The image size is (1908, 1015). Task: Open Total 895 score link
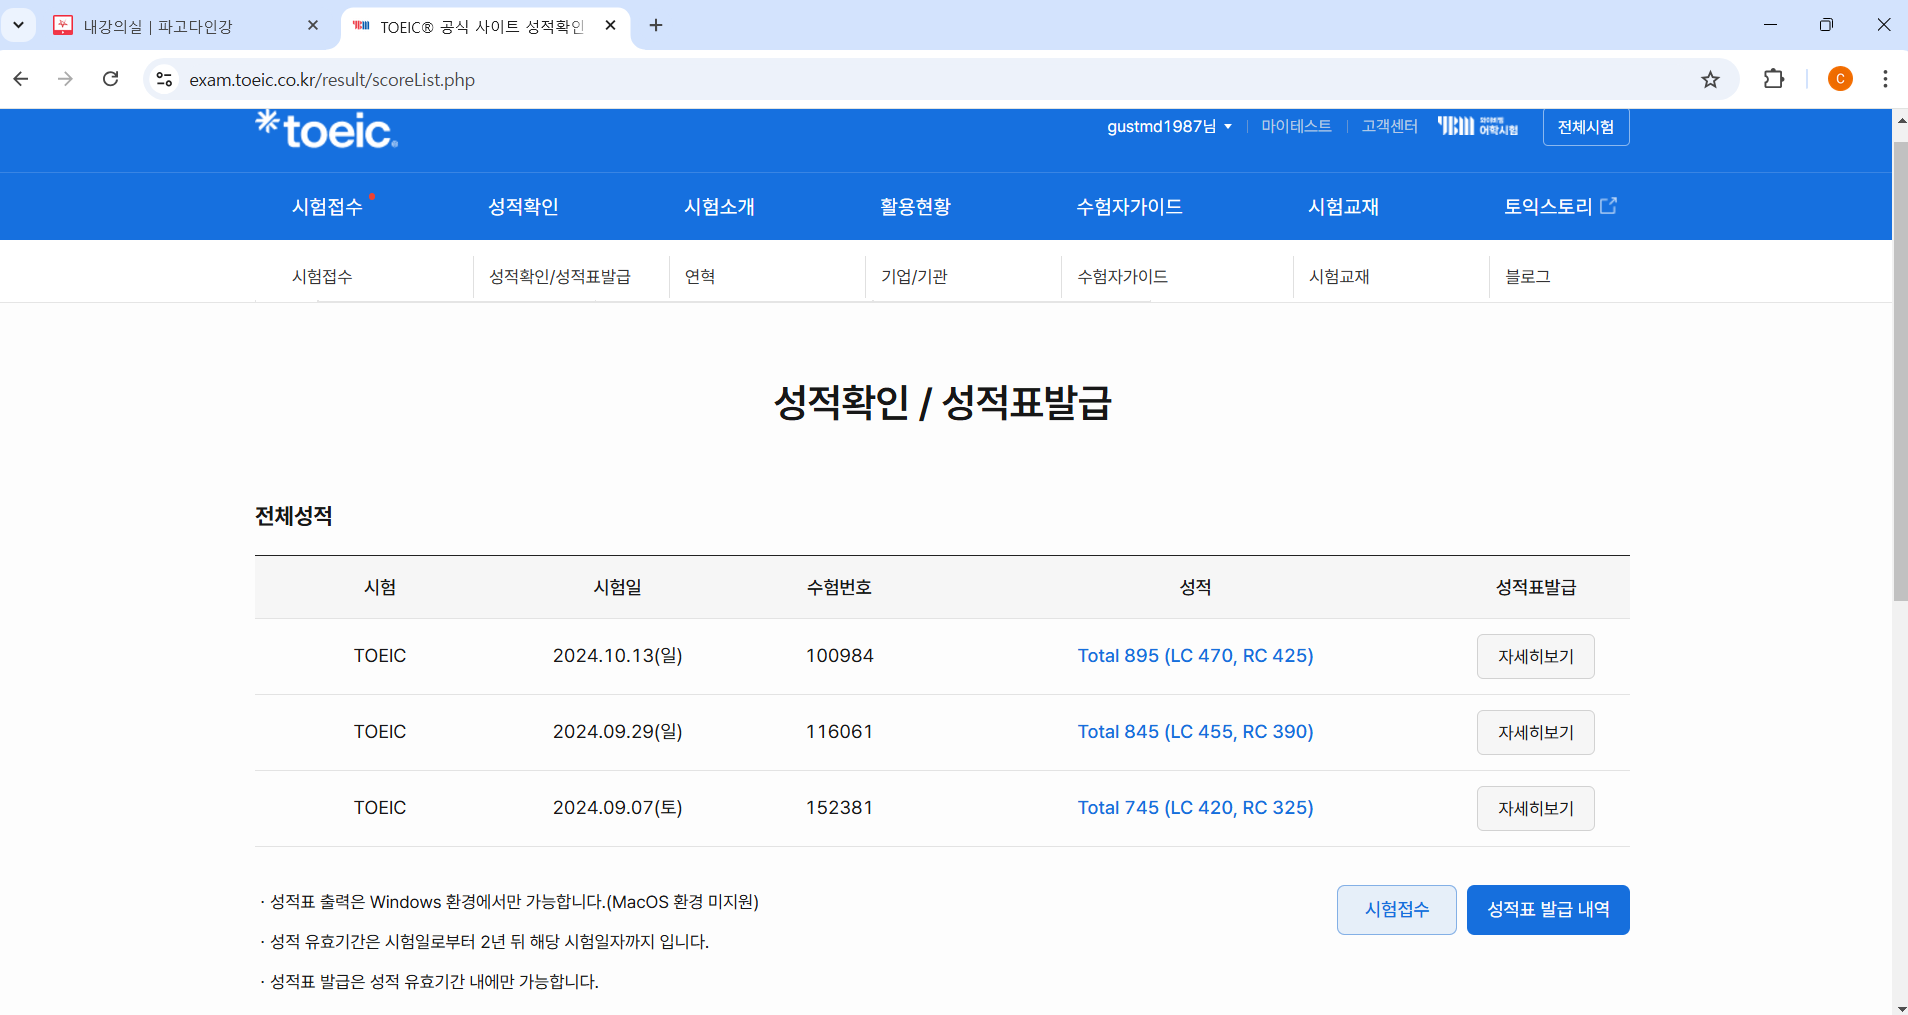(1195, 656)
